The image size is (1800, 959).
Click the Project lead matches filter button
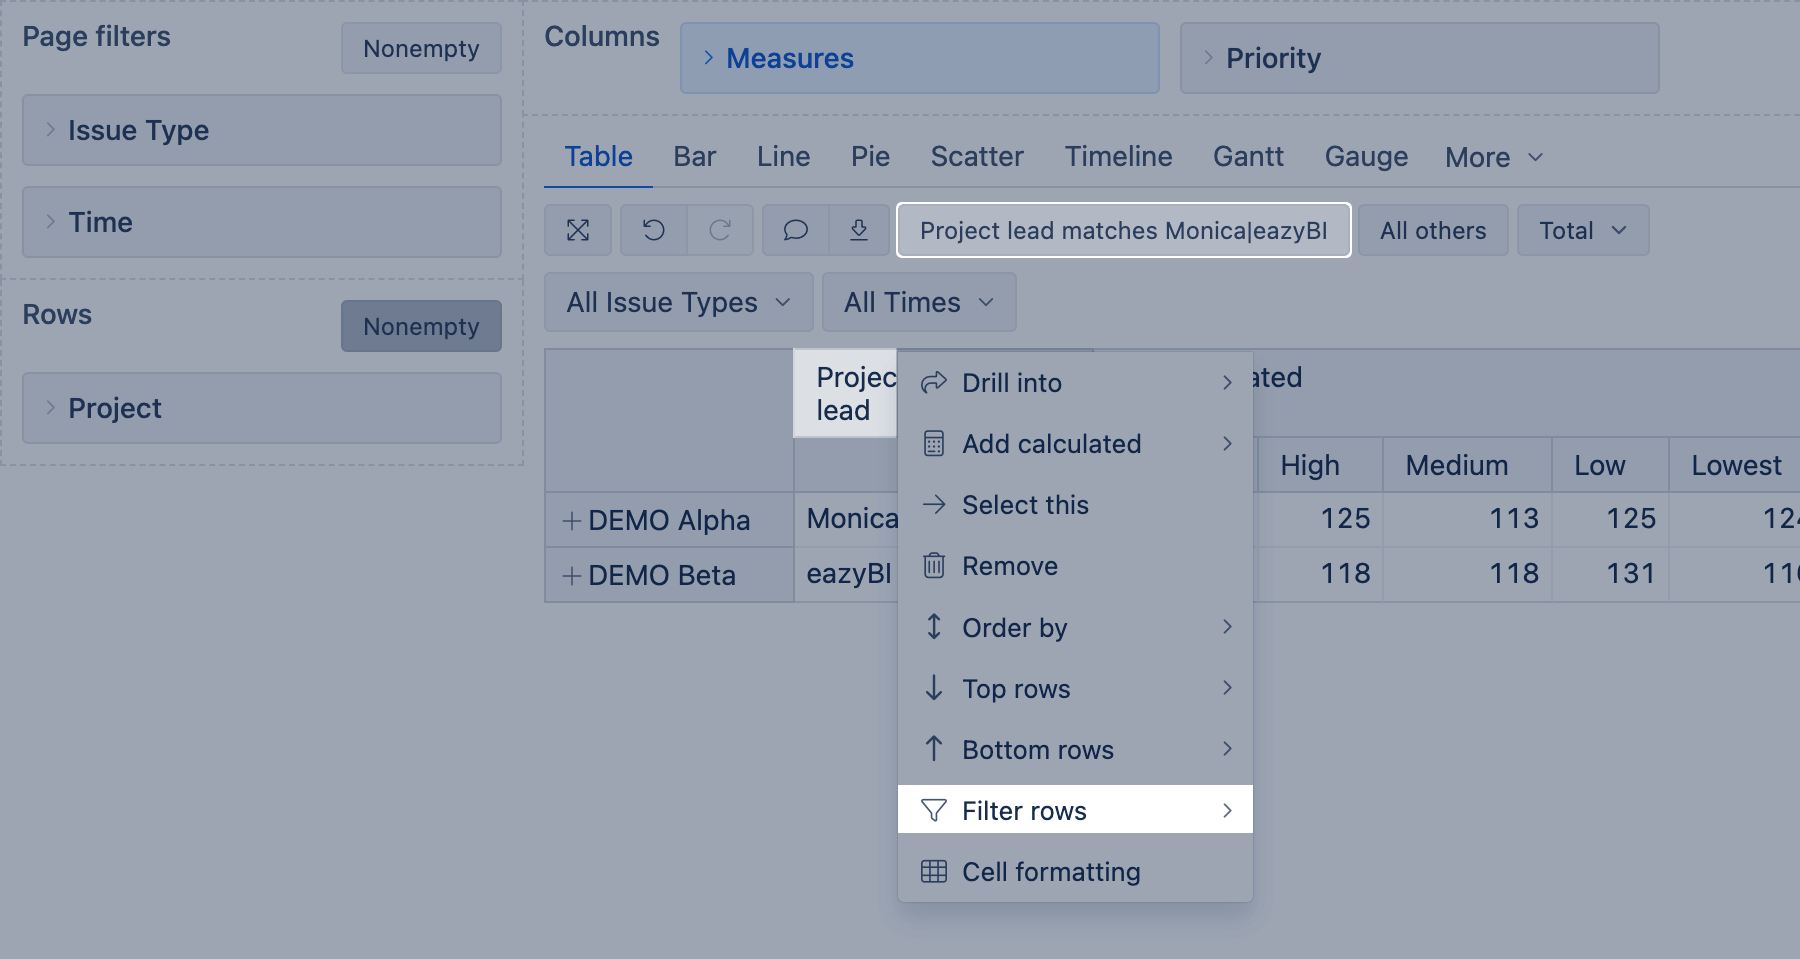1123,231
